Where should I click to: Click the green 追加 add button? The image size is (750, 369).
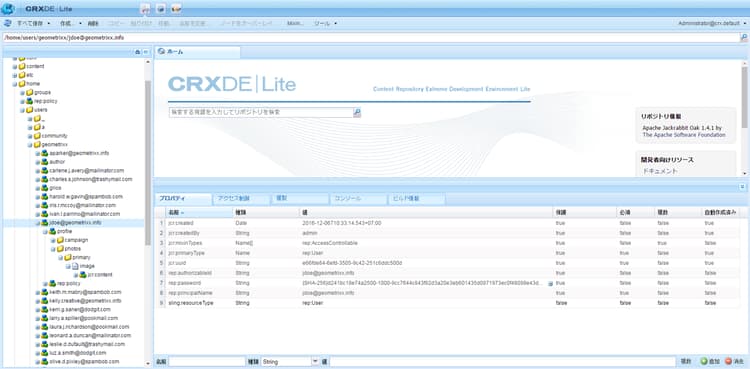(x=710, y=361)
